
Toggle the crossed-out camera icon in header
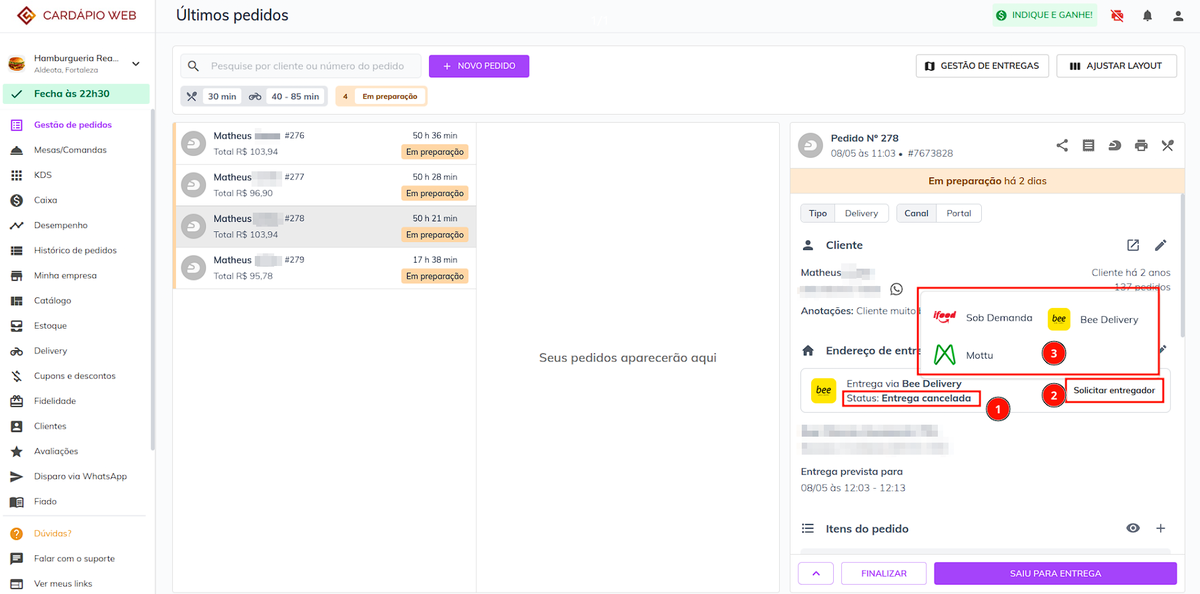click(1117, 16)
